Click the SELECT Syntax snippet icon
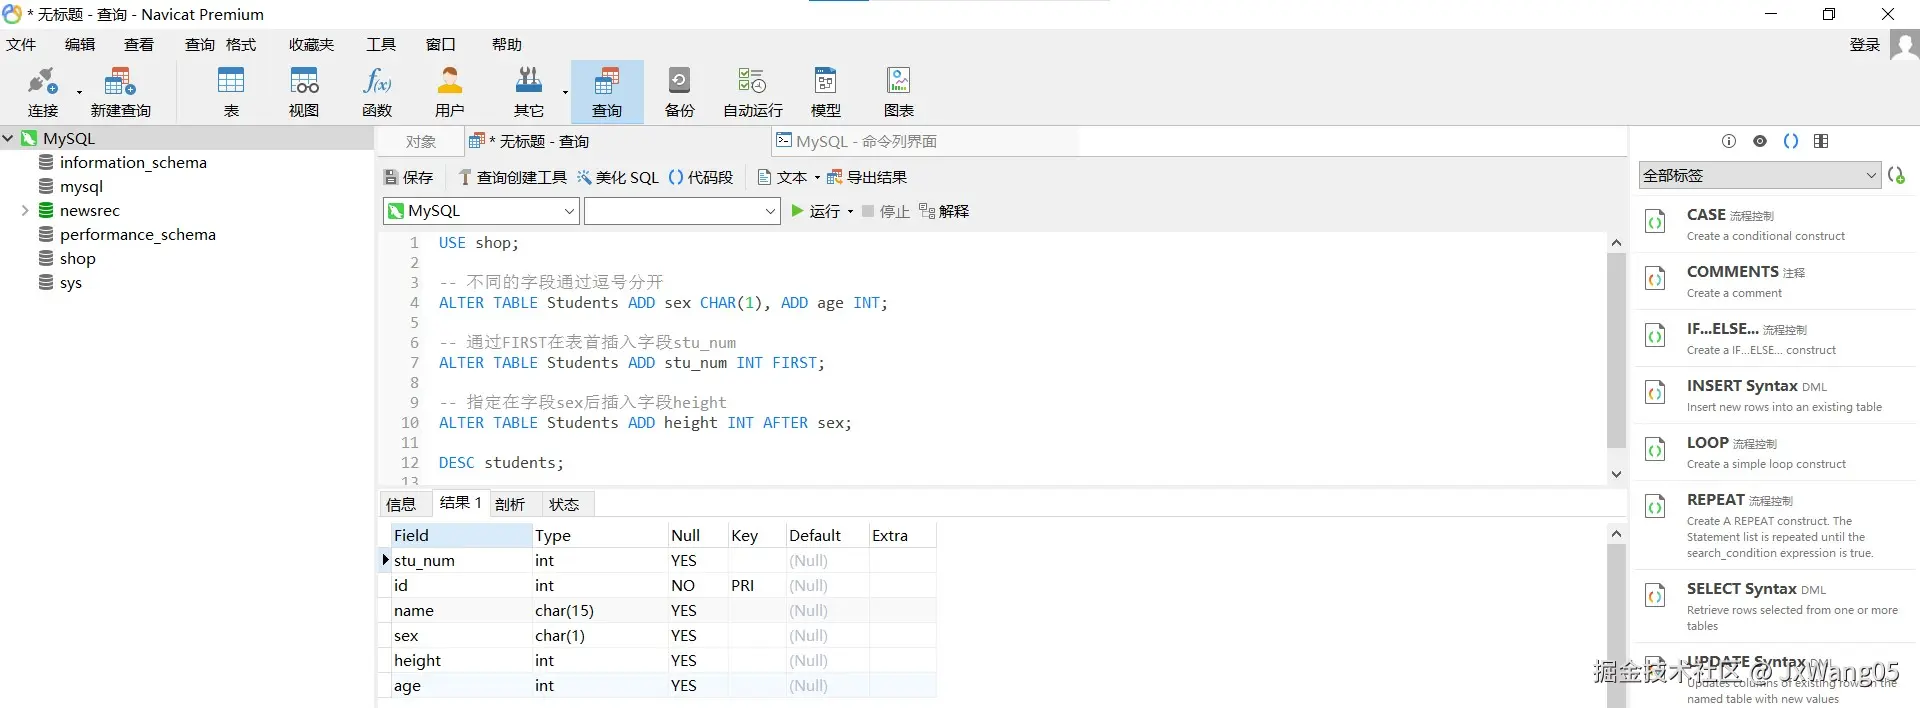The height and width of the screenshot is (708, 1920). [1656, 596]
